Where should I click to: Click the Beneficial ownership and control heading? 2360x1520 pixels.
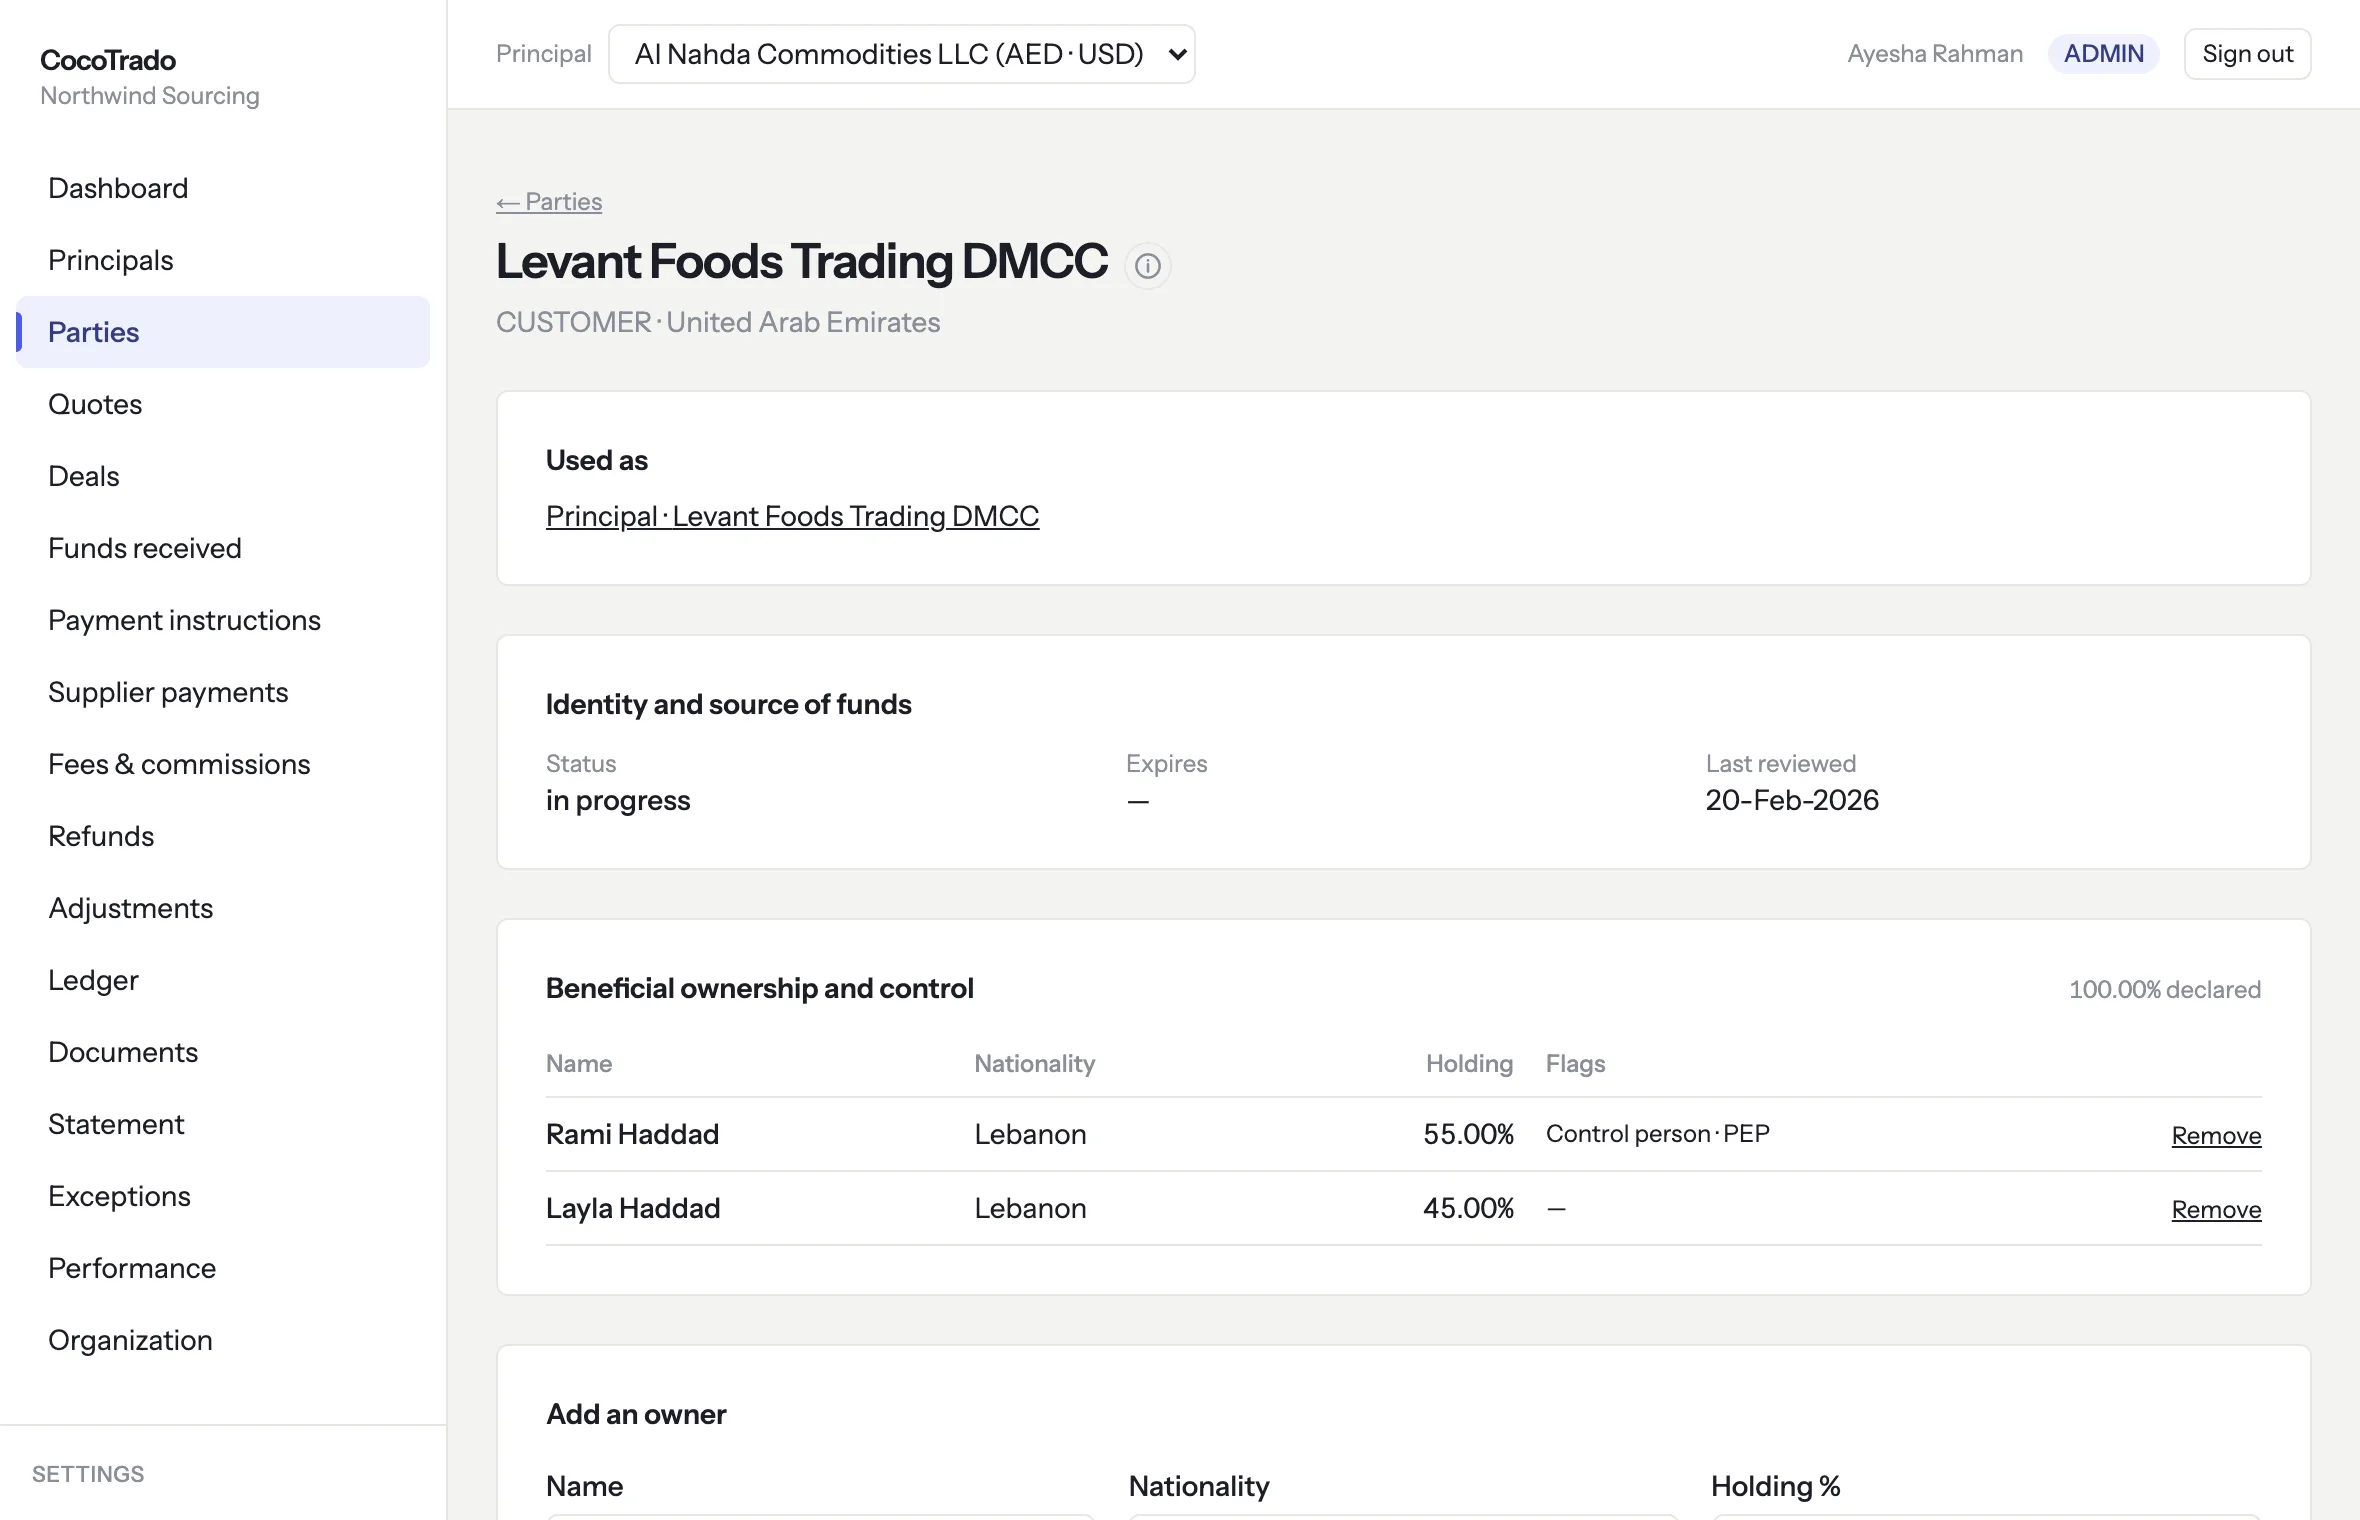click(x=760, y=988)
